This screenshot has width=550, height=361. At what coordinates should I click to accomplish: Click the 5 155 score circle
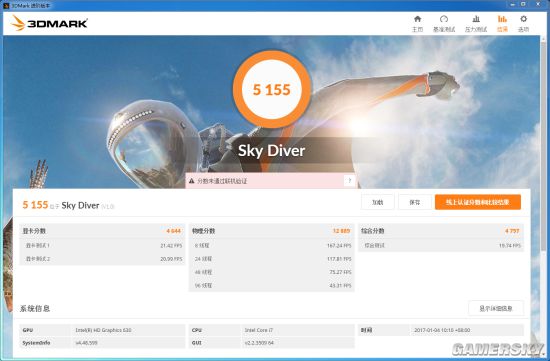coord(272,89)
